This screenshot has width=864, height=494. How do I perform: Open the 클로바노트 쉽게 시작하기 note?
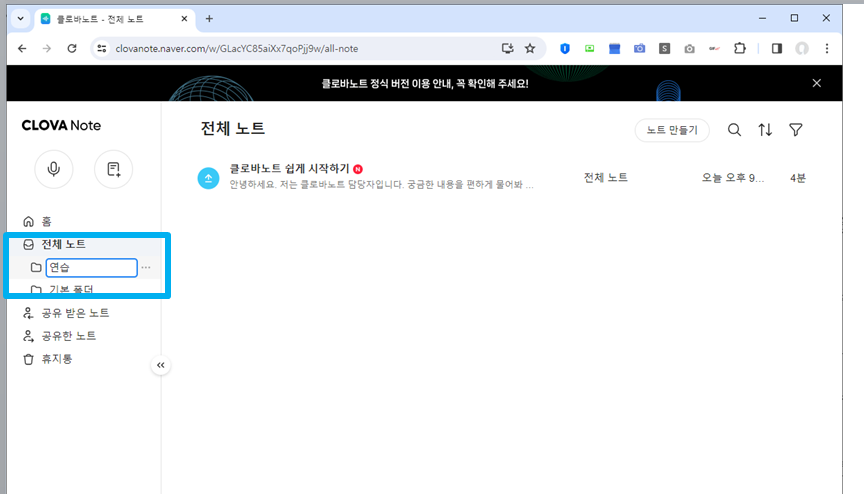(x=289, y=169)
